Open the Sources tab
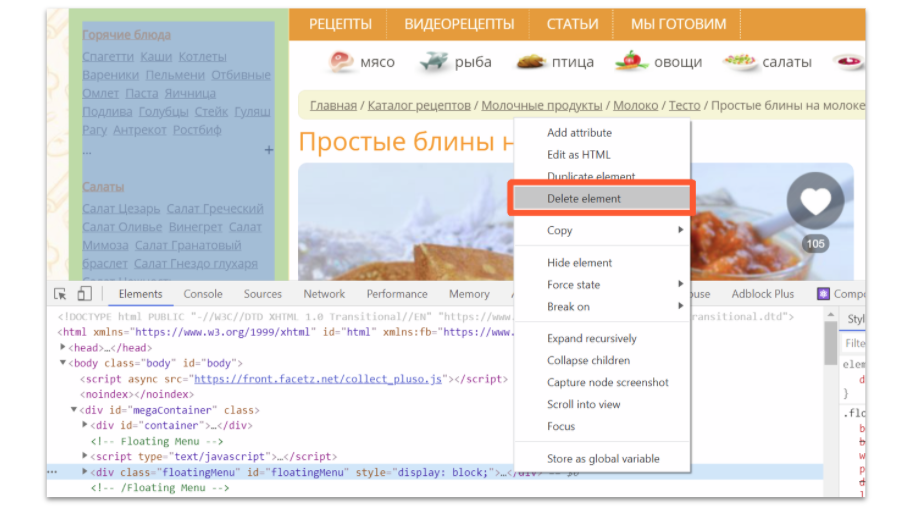The height and width of the screenshot is (507, 920). (x=263, y=294)
